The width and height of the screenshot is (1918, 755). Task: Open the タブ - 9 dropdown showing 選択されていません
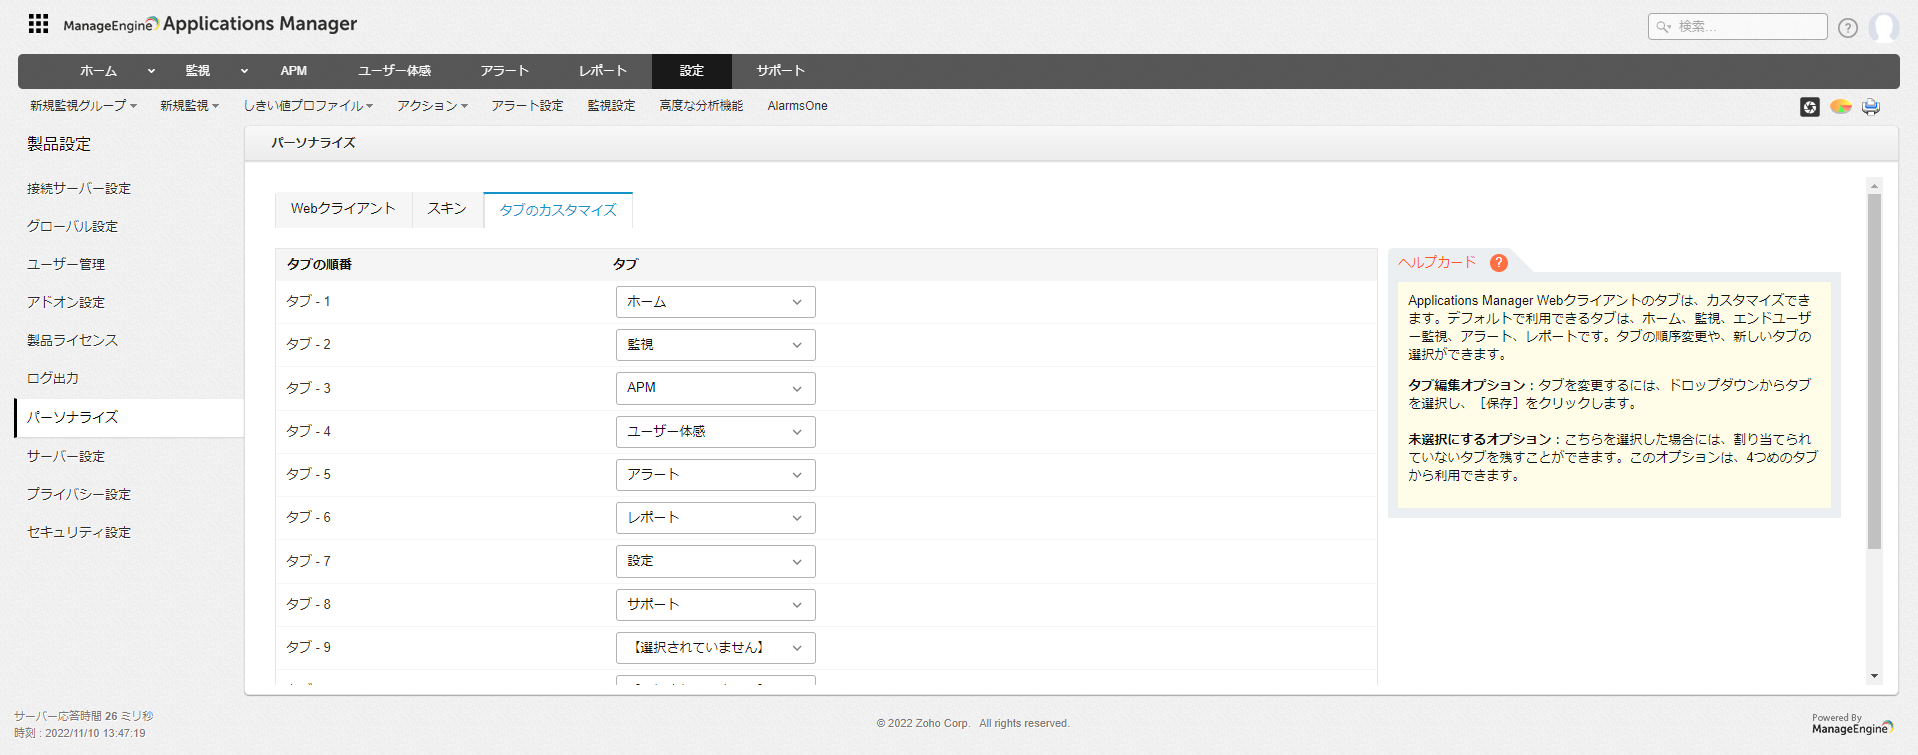[x=715, y=648]
